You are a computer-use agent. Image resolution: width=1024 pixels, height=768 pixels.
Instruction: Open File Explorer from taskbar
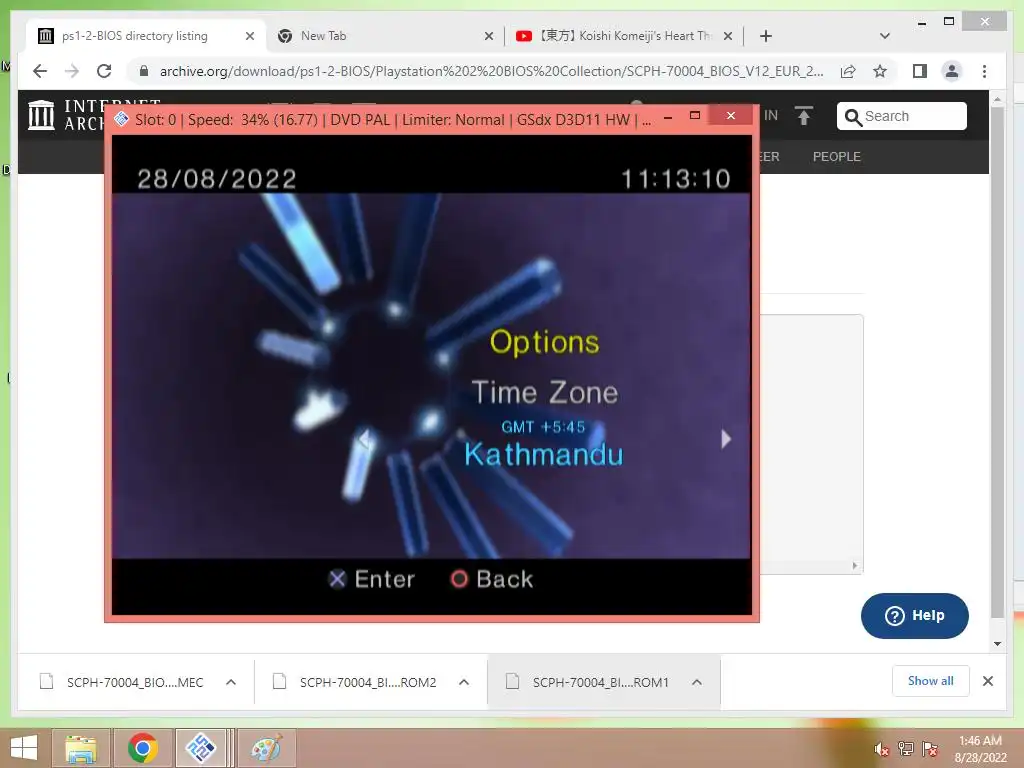coord(80,748)
